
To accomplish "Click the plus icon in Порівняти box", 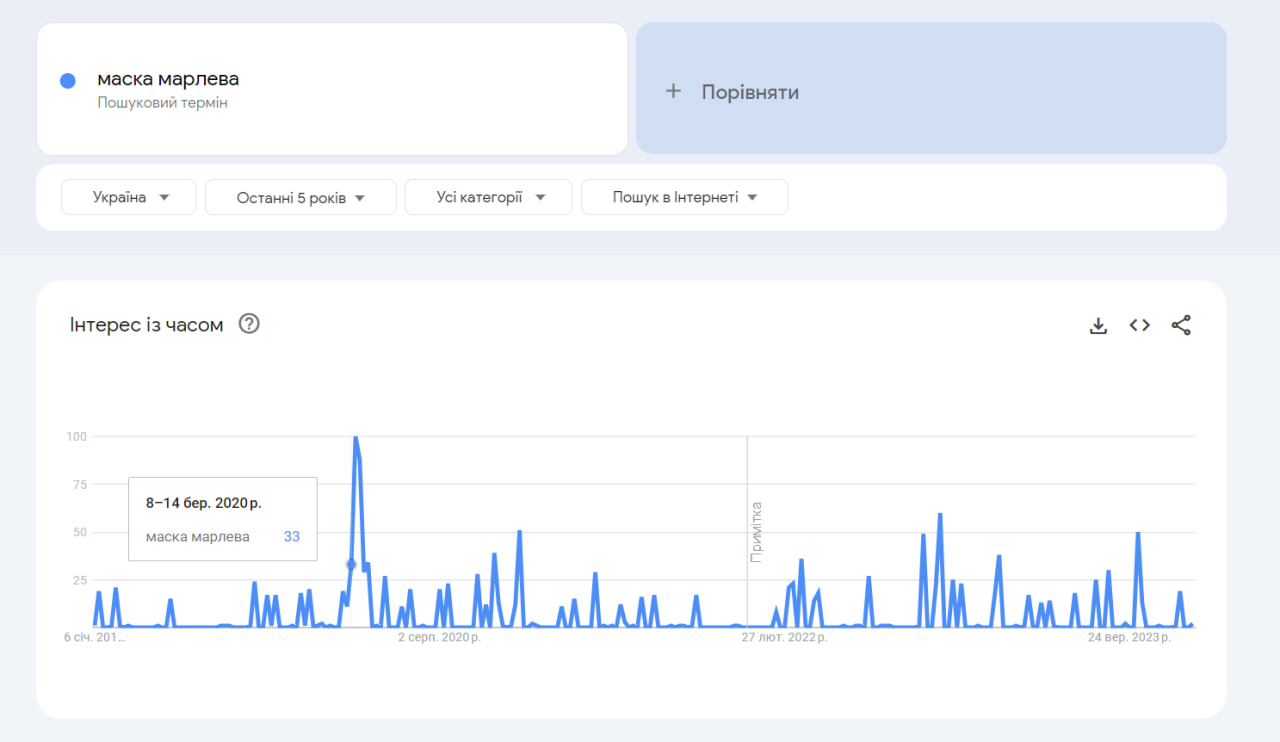I will click(672, 90).
